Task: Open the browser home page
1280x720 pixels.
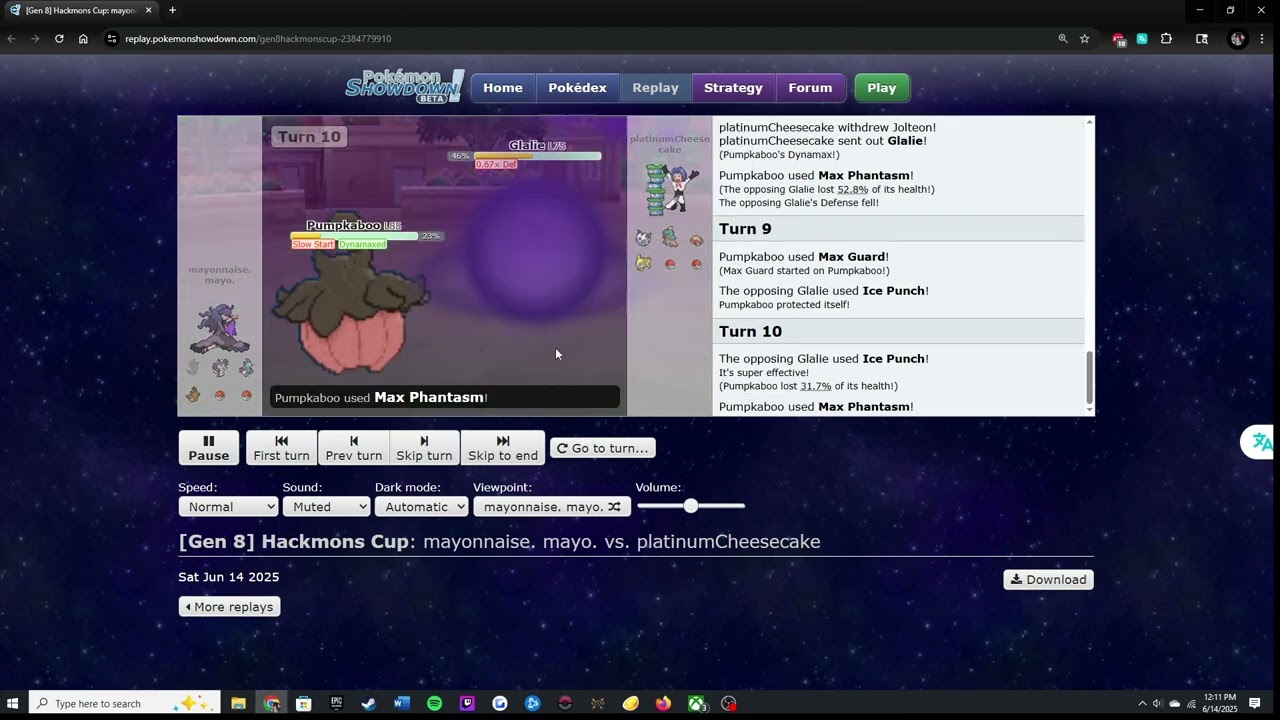Action: coord(83,39)
